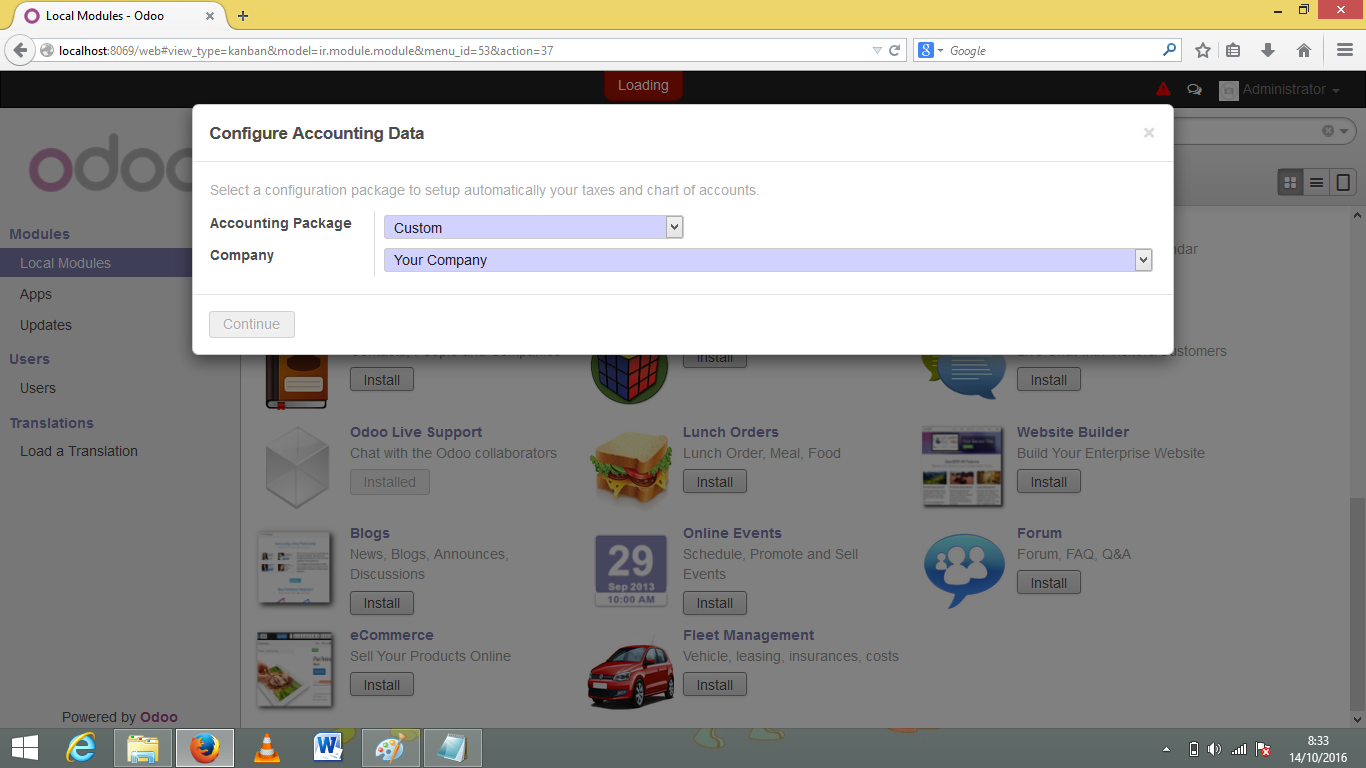This screenshot has height=768, width=1366.
Task: Click the red warning triangle indicator
Action: [x=1162, y=88]
